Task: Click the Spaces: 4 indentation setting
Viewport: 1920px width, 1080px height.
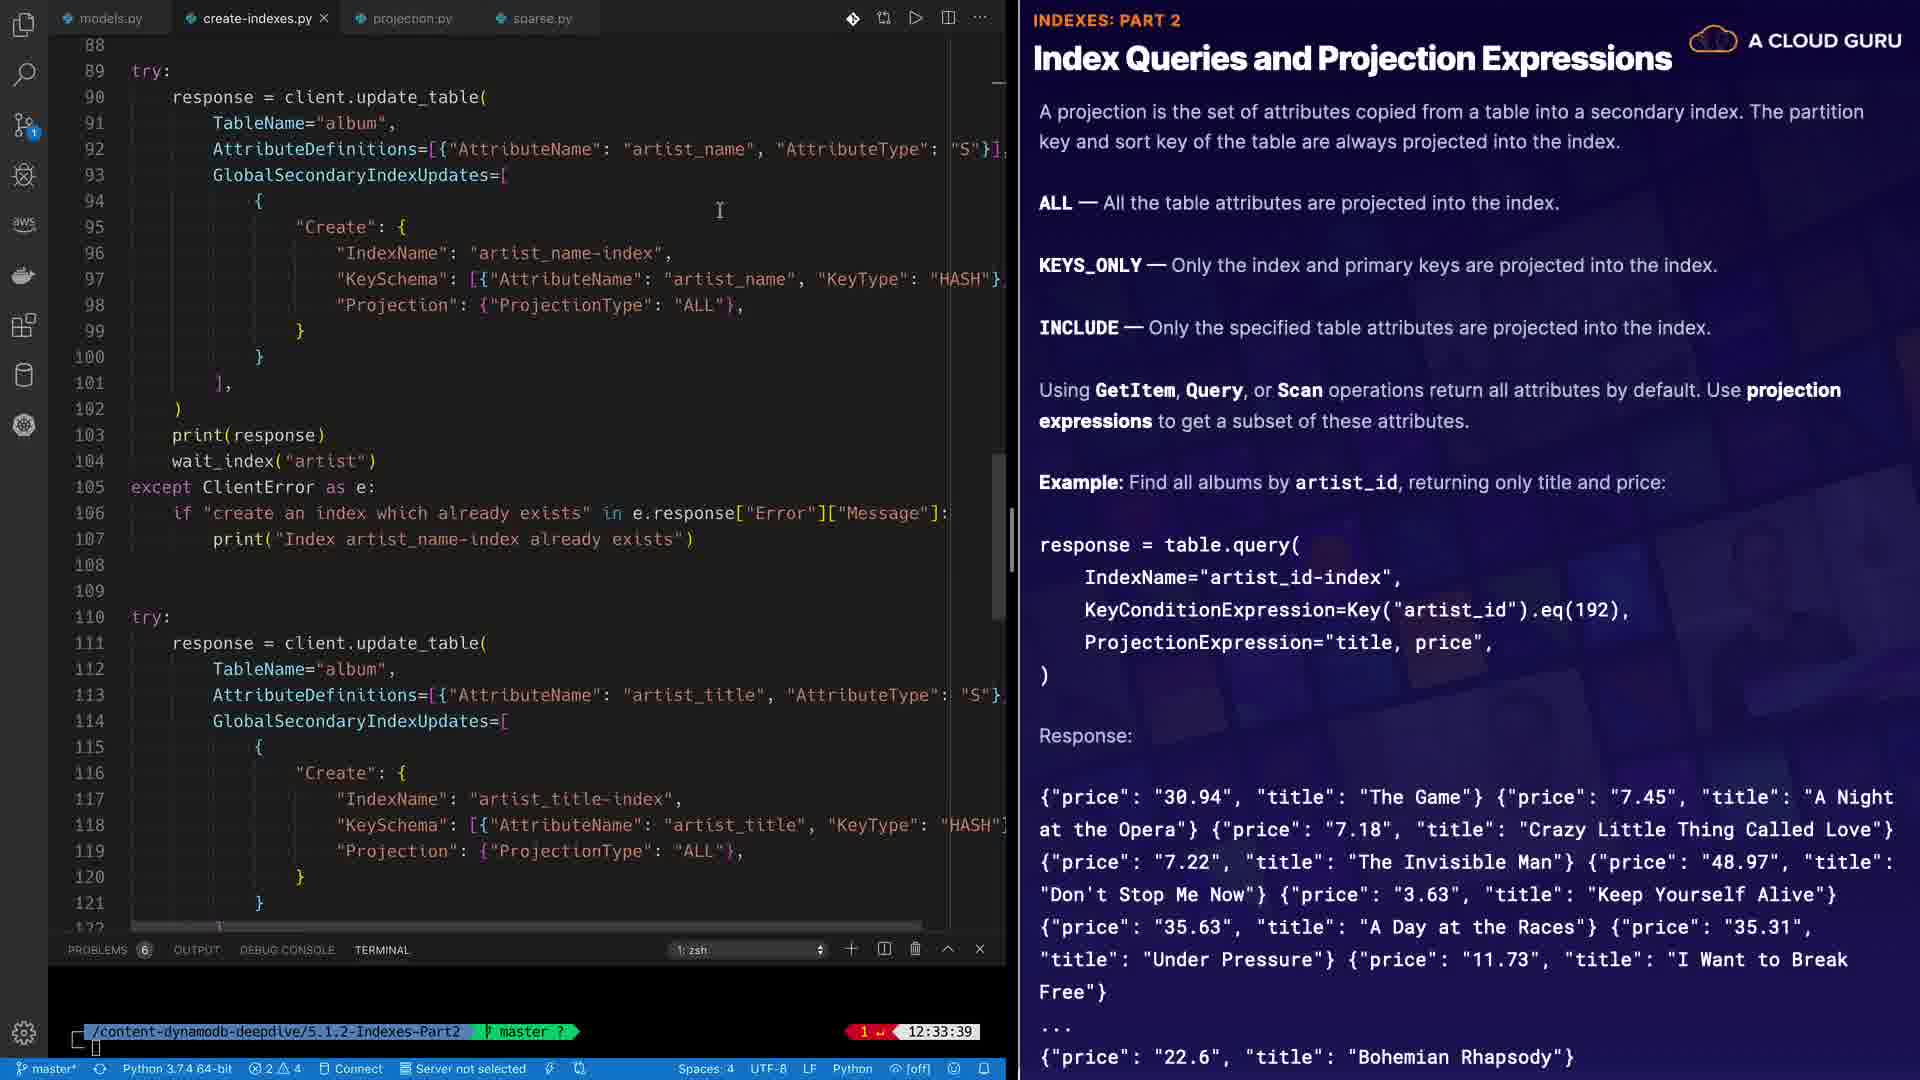Action: (x=705, y=1069)
